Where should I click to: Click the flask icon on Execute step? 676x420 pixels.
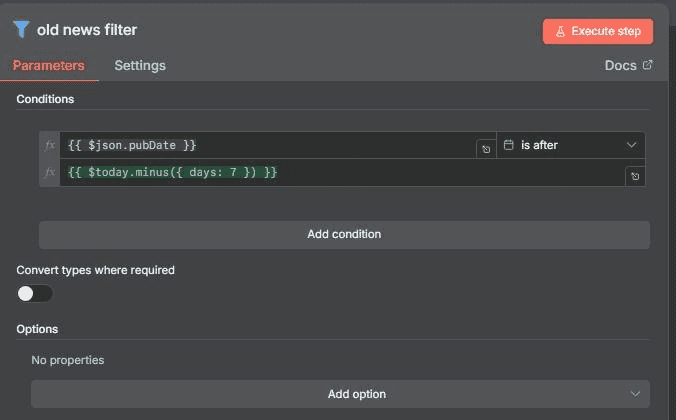(561, 31)
